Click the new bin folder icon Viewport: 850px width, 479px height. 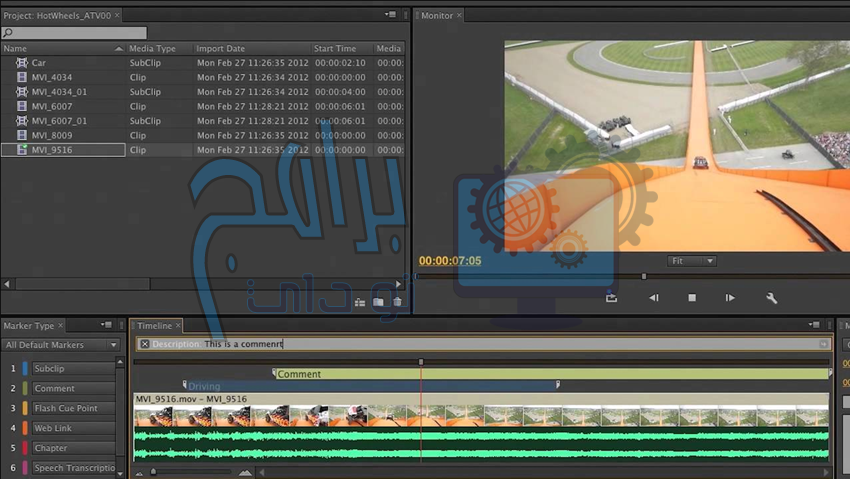[x=378, y=302]
